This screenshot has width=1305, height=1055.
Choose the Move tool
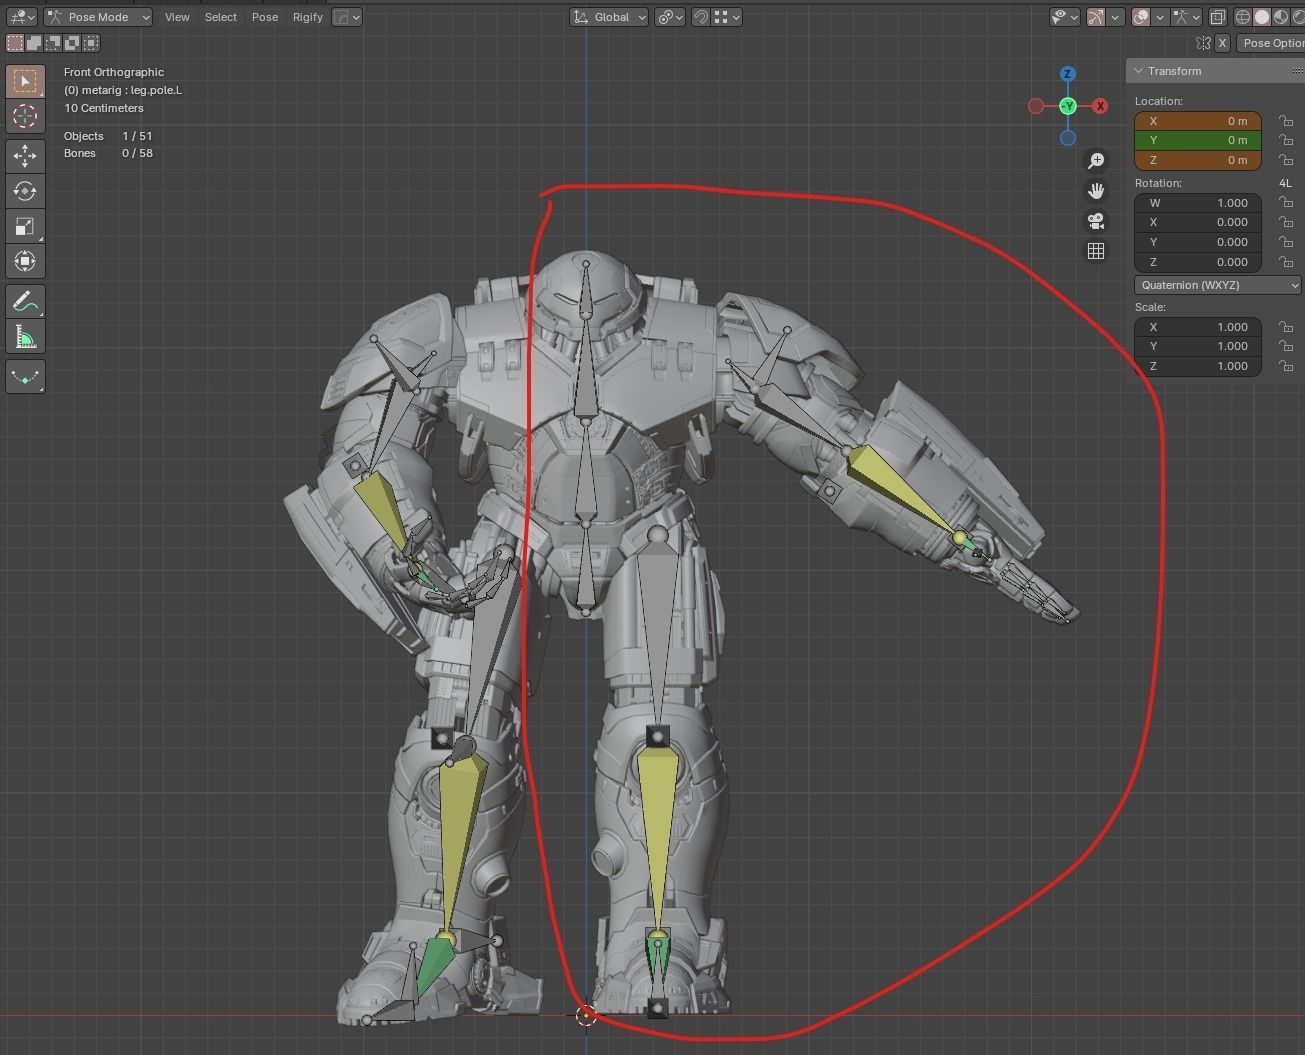[25, 155]
